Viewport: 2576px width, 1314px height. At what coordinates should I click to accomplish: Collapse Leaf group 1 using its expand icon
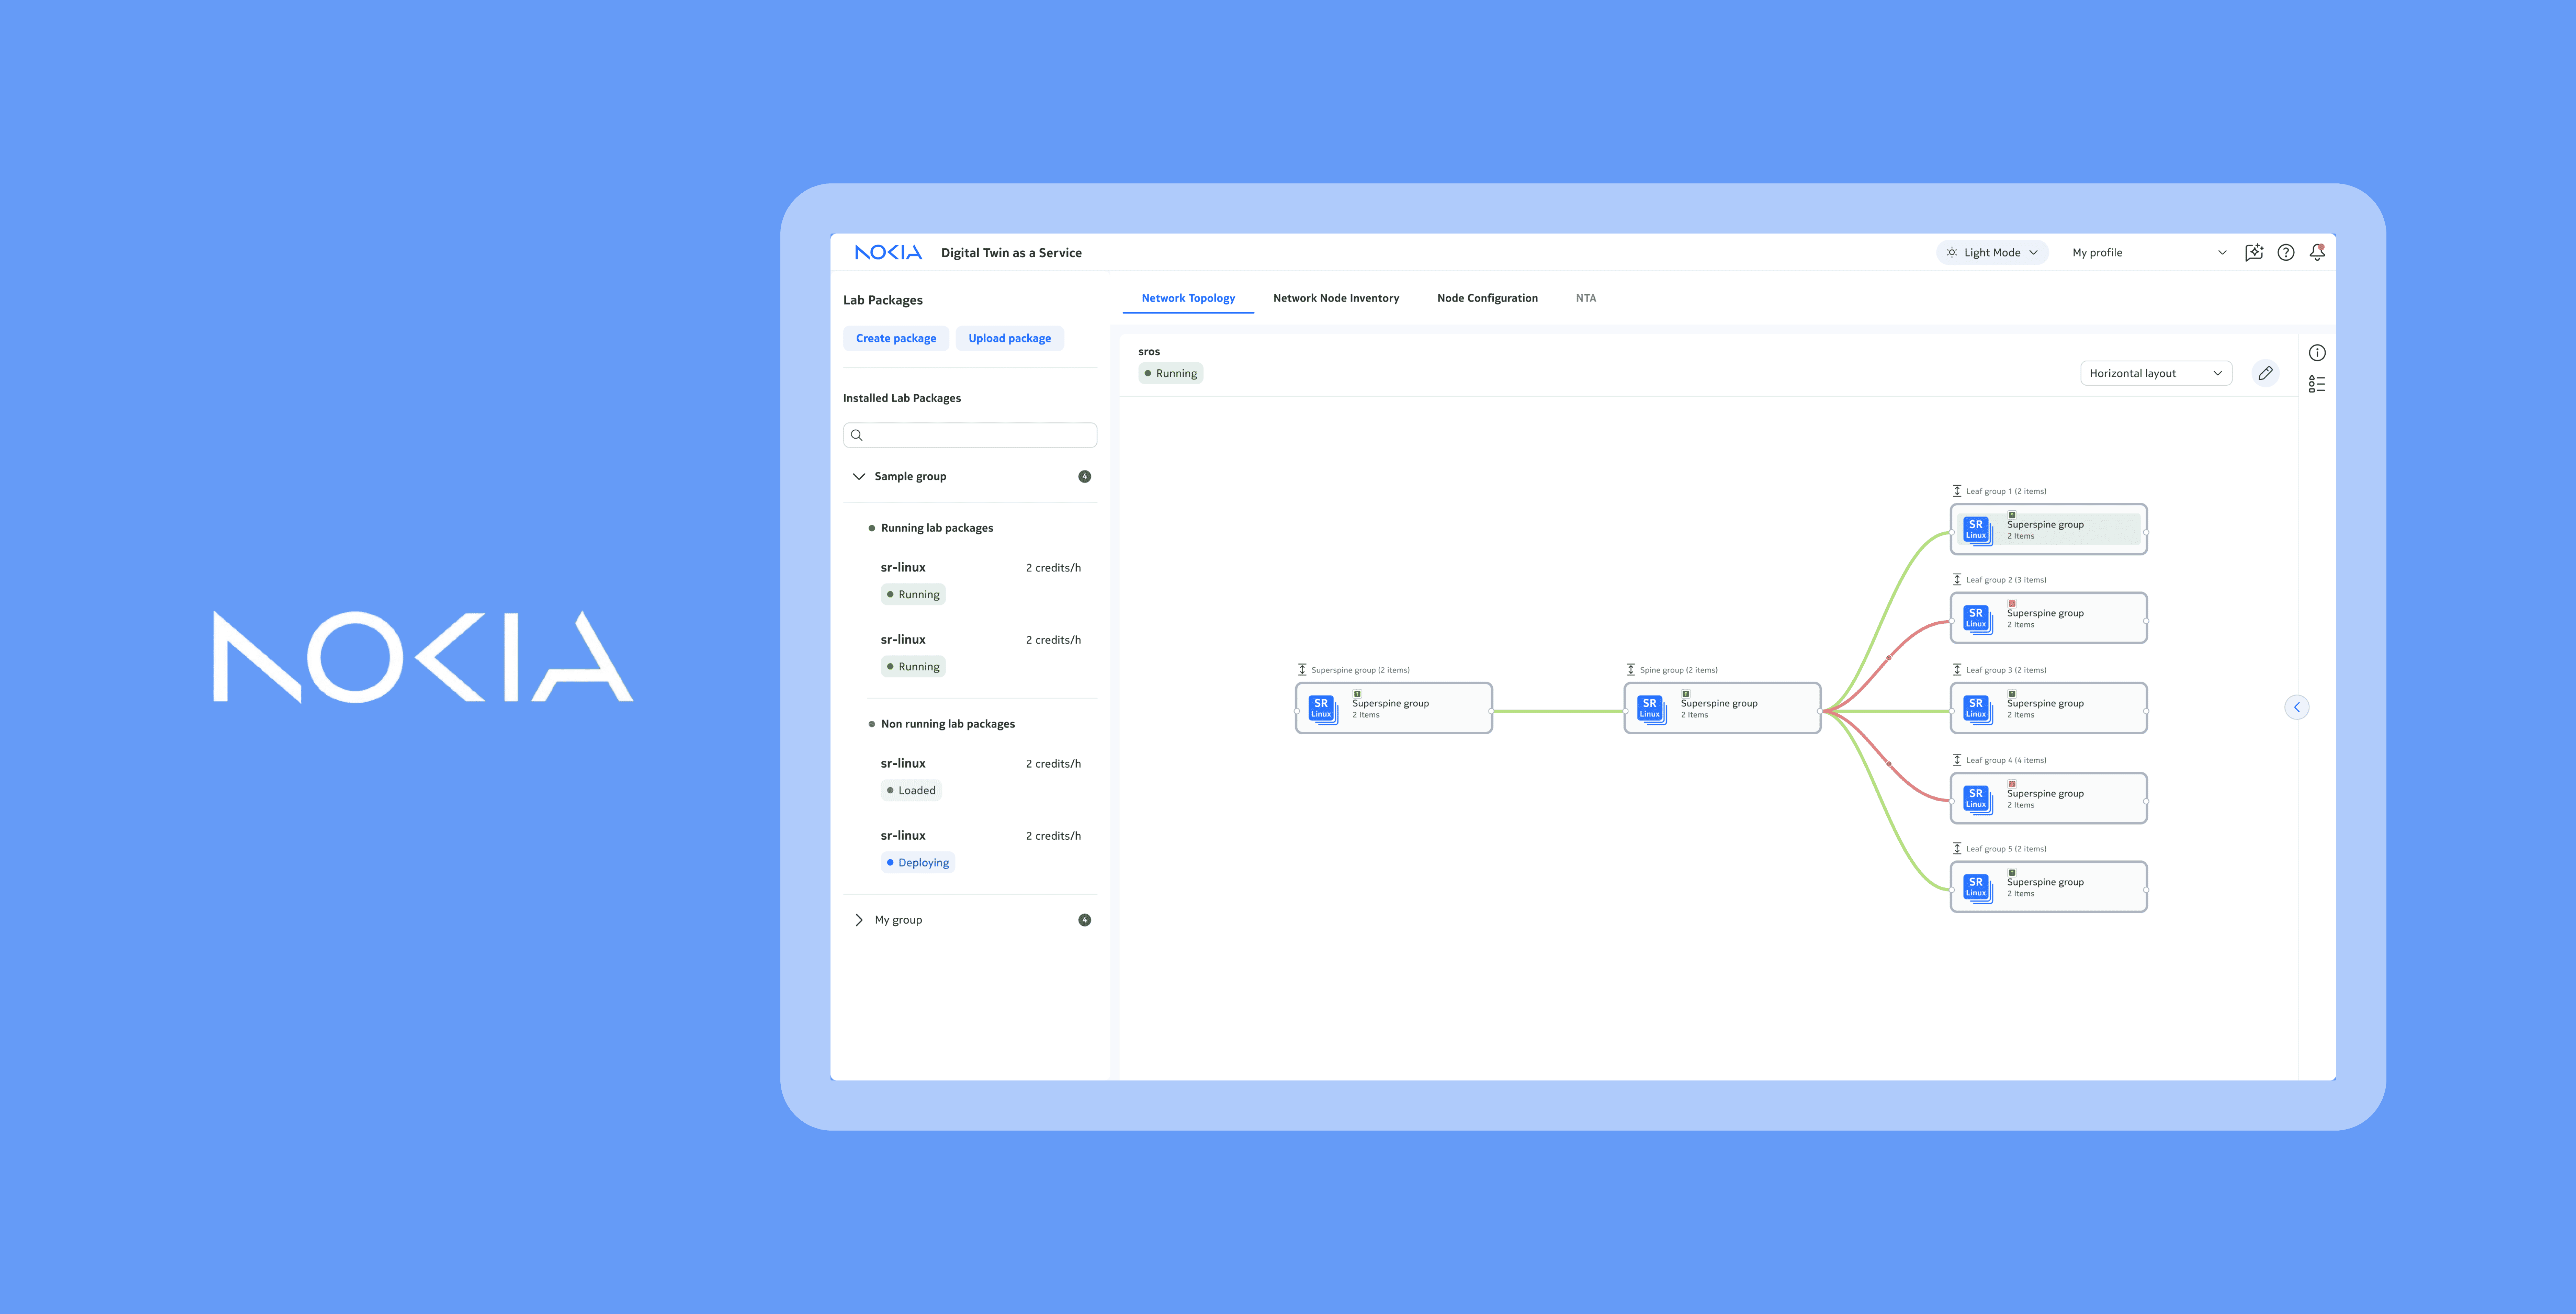point(1957,491)
